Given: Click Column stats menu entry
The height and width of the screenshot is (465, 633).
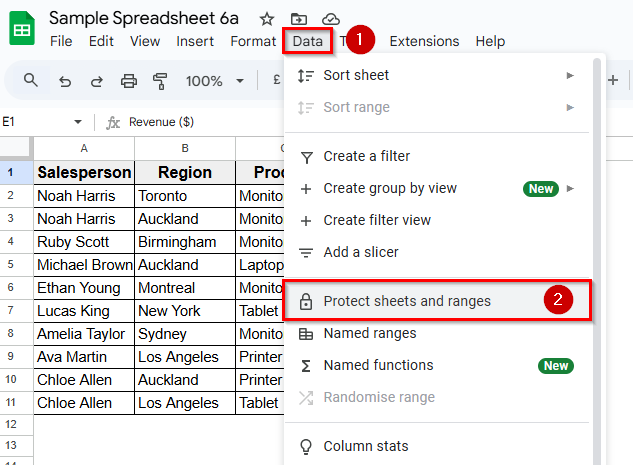Looking at the screenshot, I should 366,446.
